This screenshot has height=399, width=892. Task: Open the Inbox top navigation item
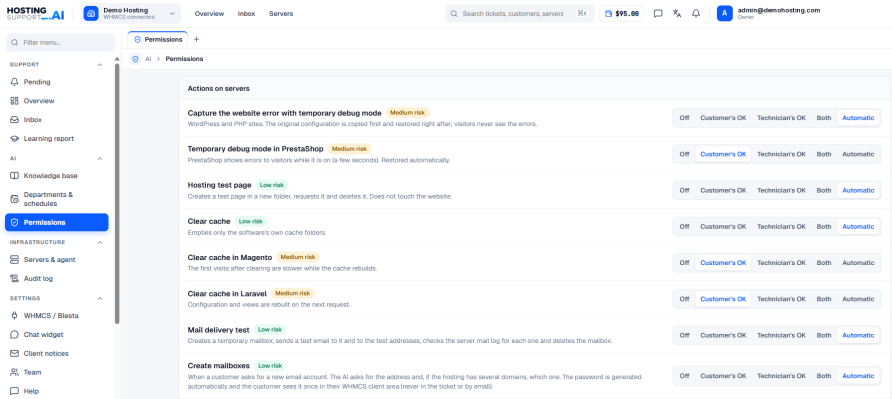[246, 14]
